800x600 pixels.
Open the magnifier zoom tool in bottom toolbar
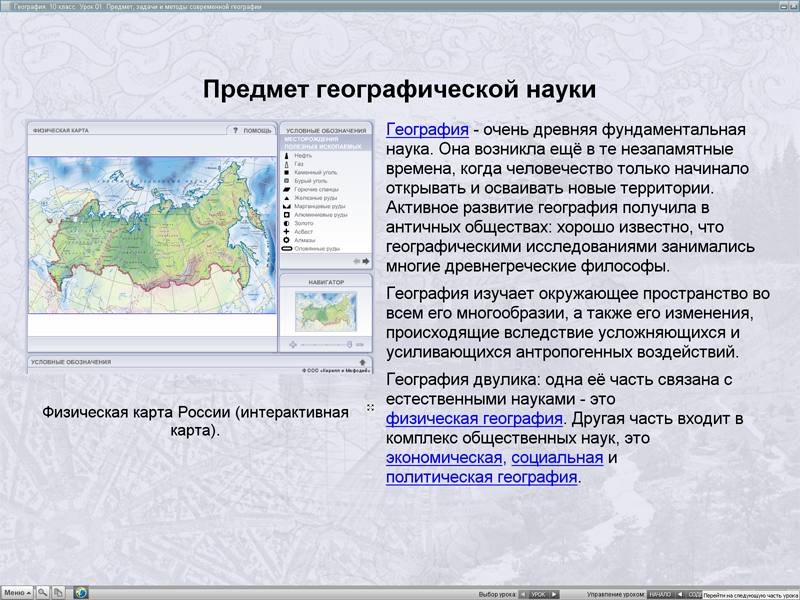click(x=42, y=591)
